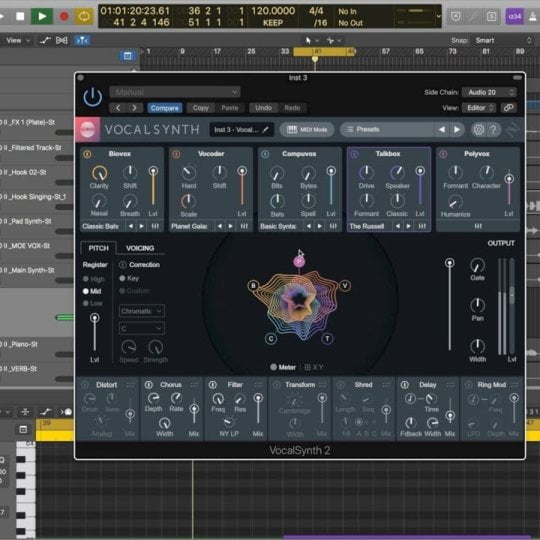Toggle Biovox module power
The height and width of the screenshot is (540, 540).
pos(87,154)
